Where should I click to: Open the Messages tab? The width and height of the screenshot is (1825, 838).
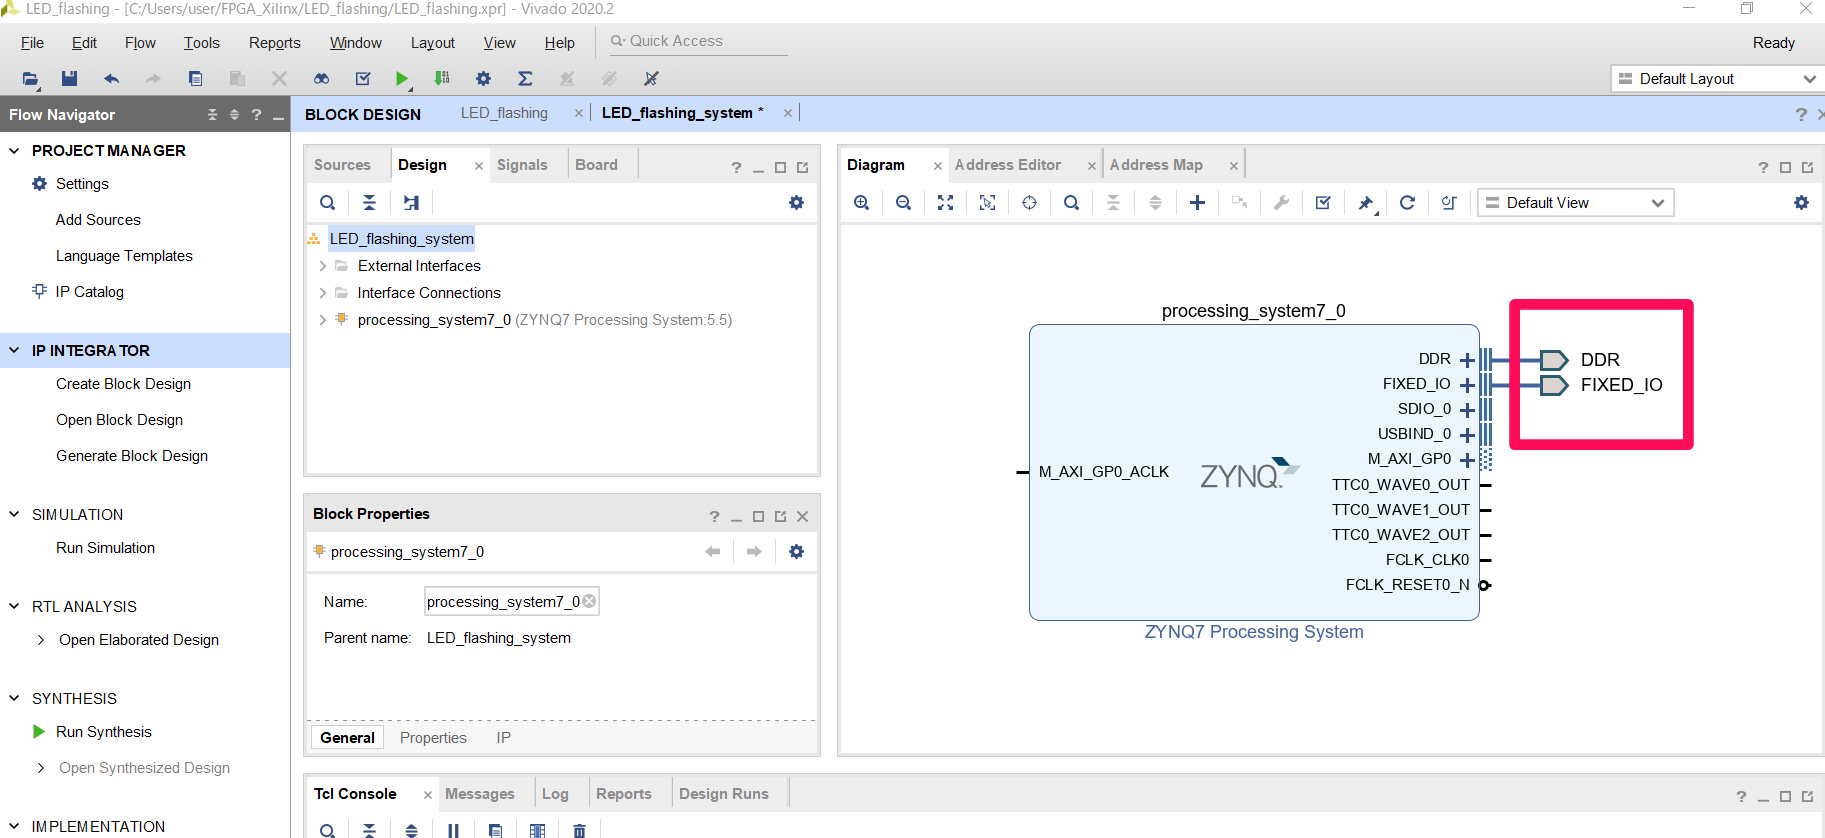coord(480,794)
